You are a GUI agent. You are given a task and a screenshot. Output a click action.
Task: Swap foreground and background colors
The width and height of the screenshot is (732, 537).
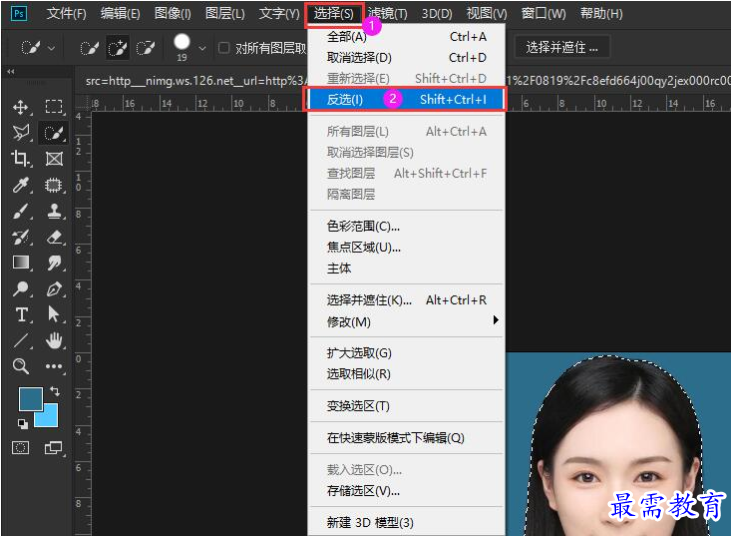[x=55, y=390]
